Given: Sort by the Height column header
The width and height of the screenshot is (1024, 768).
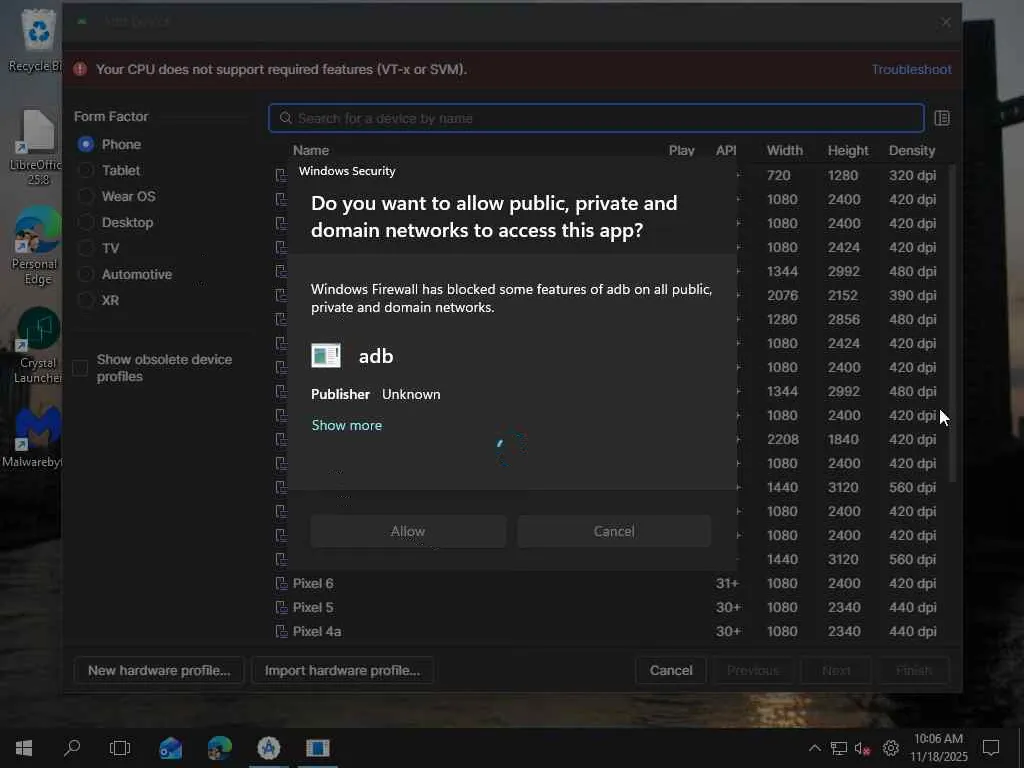Looking at the screenshot, I should 848,150.
